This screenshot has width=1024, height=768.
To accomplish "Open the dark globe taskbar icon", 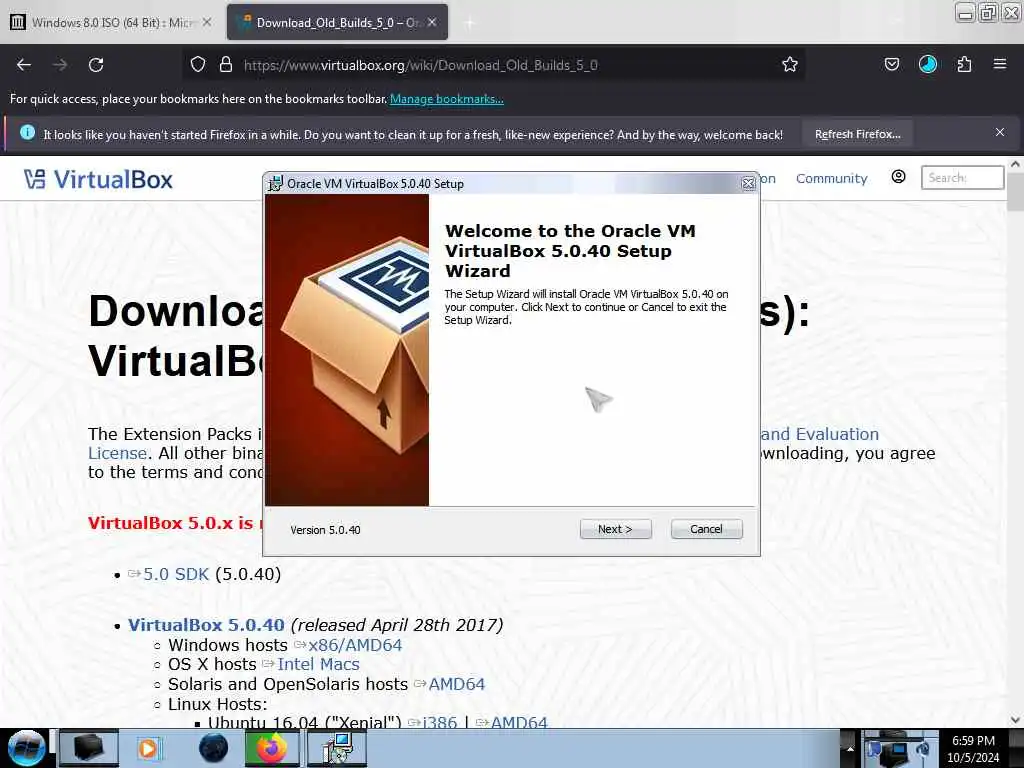I will [x=213, y=748].
